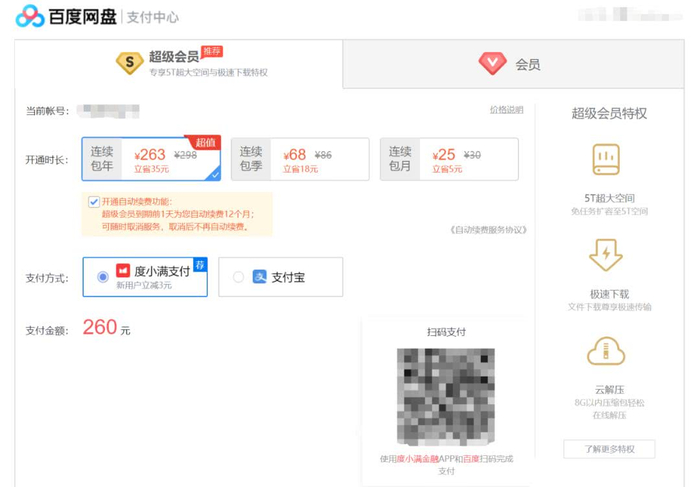Viewport: 700px width, 487px height.
Task: Click the Baidu Netdisk cloud logo
Action: [x=30, y=17]
